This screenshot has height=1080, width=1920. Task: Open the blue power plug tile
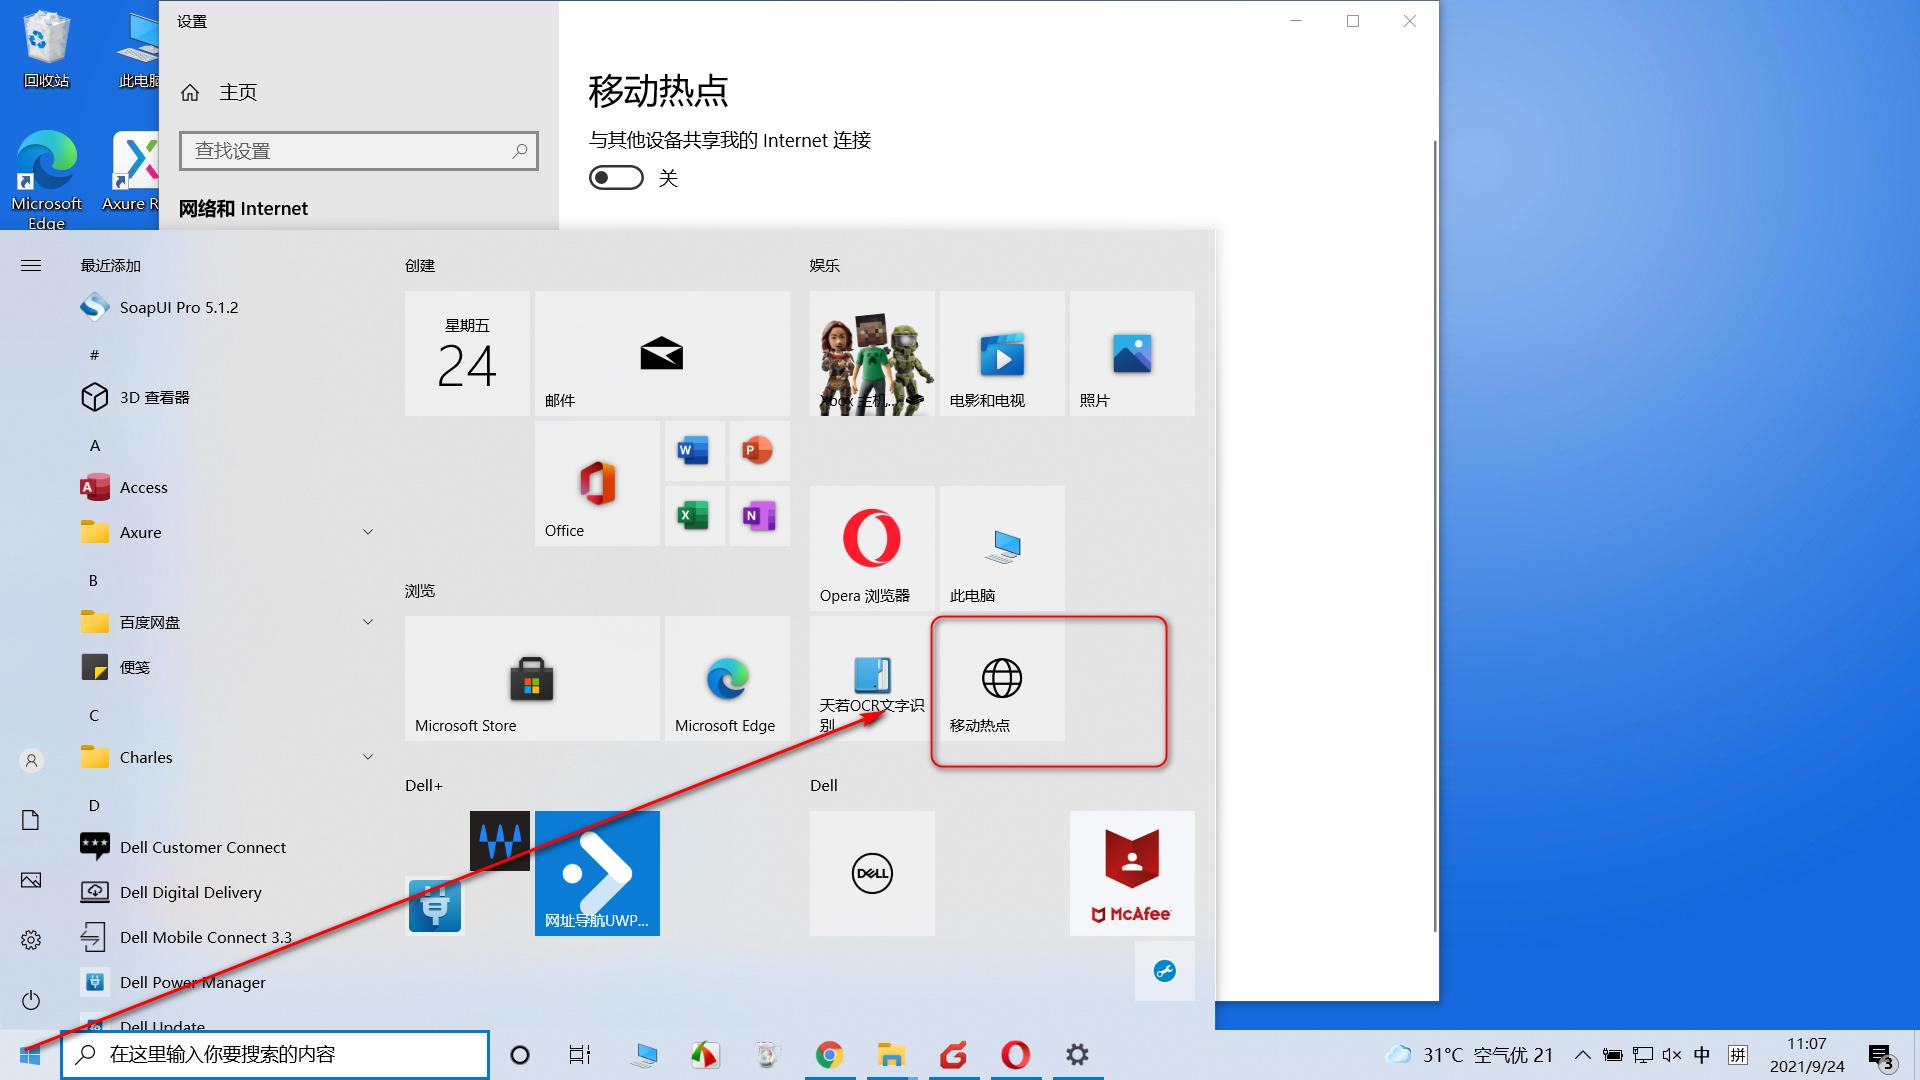(x=435, y=906)
